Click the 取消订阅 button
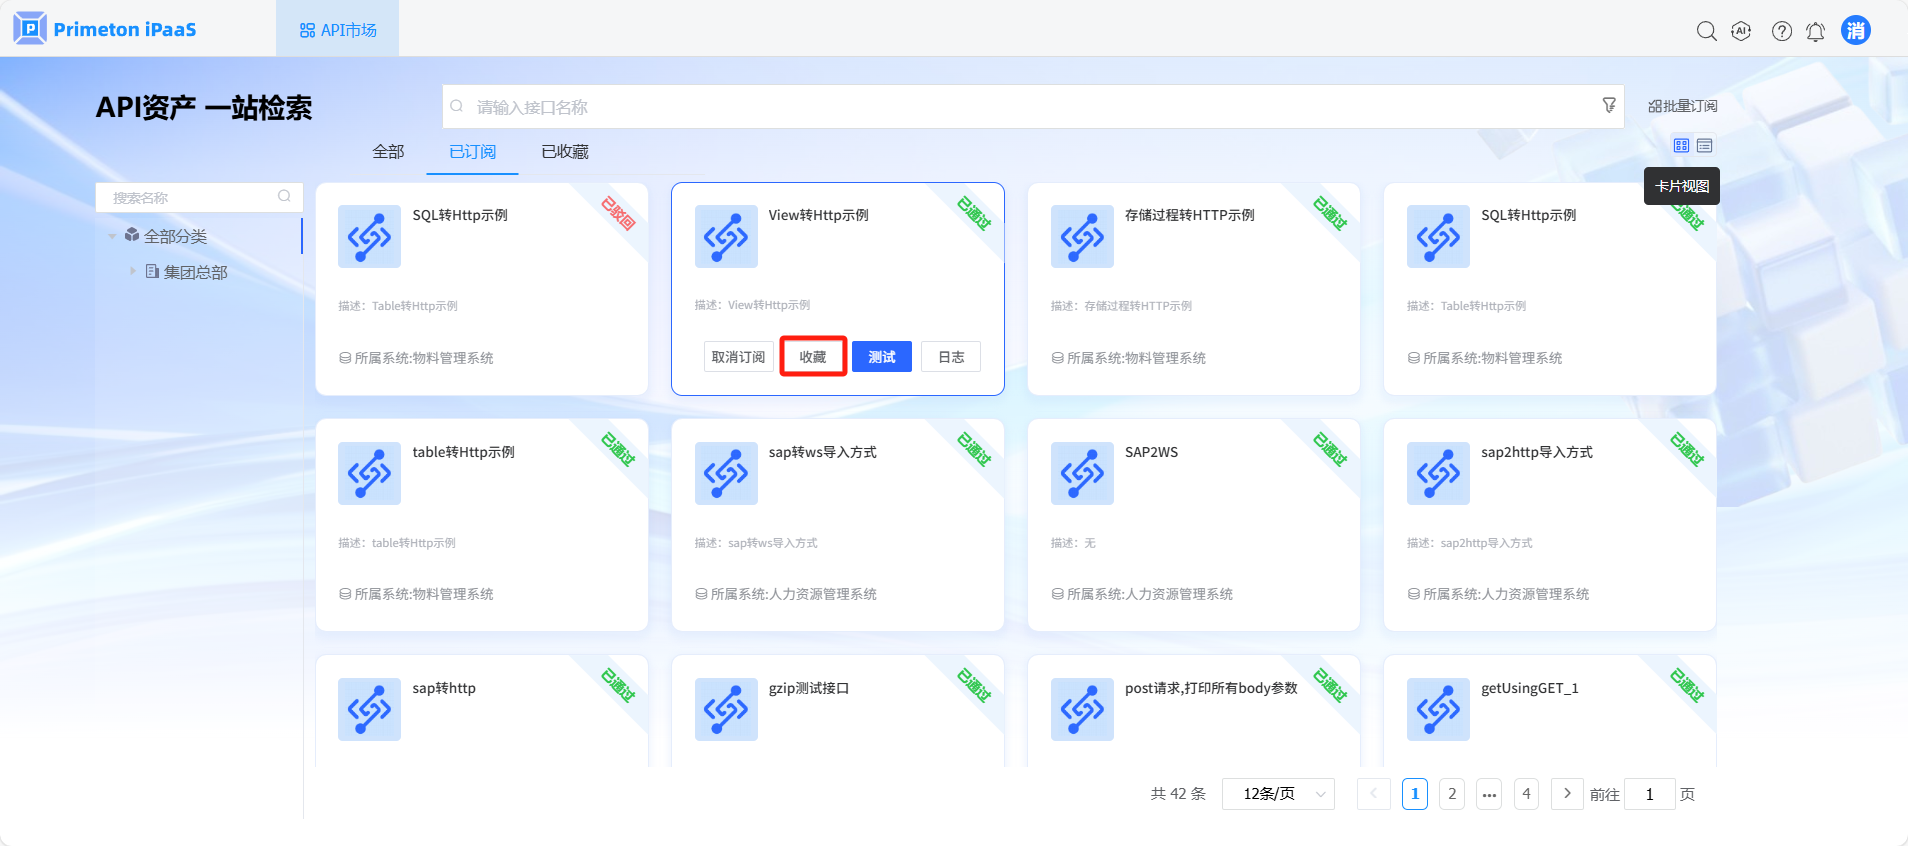1908x846 pixels. point(738,357)
